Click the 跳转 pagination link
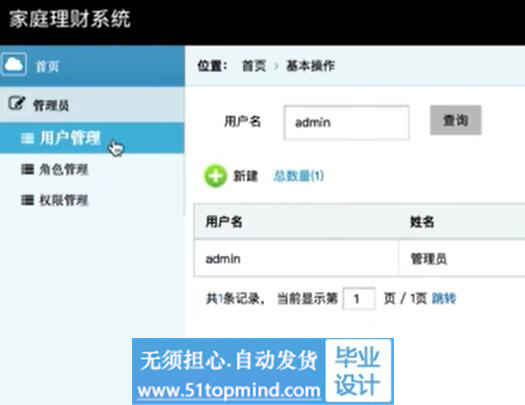 [444, 298]
